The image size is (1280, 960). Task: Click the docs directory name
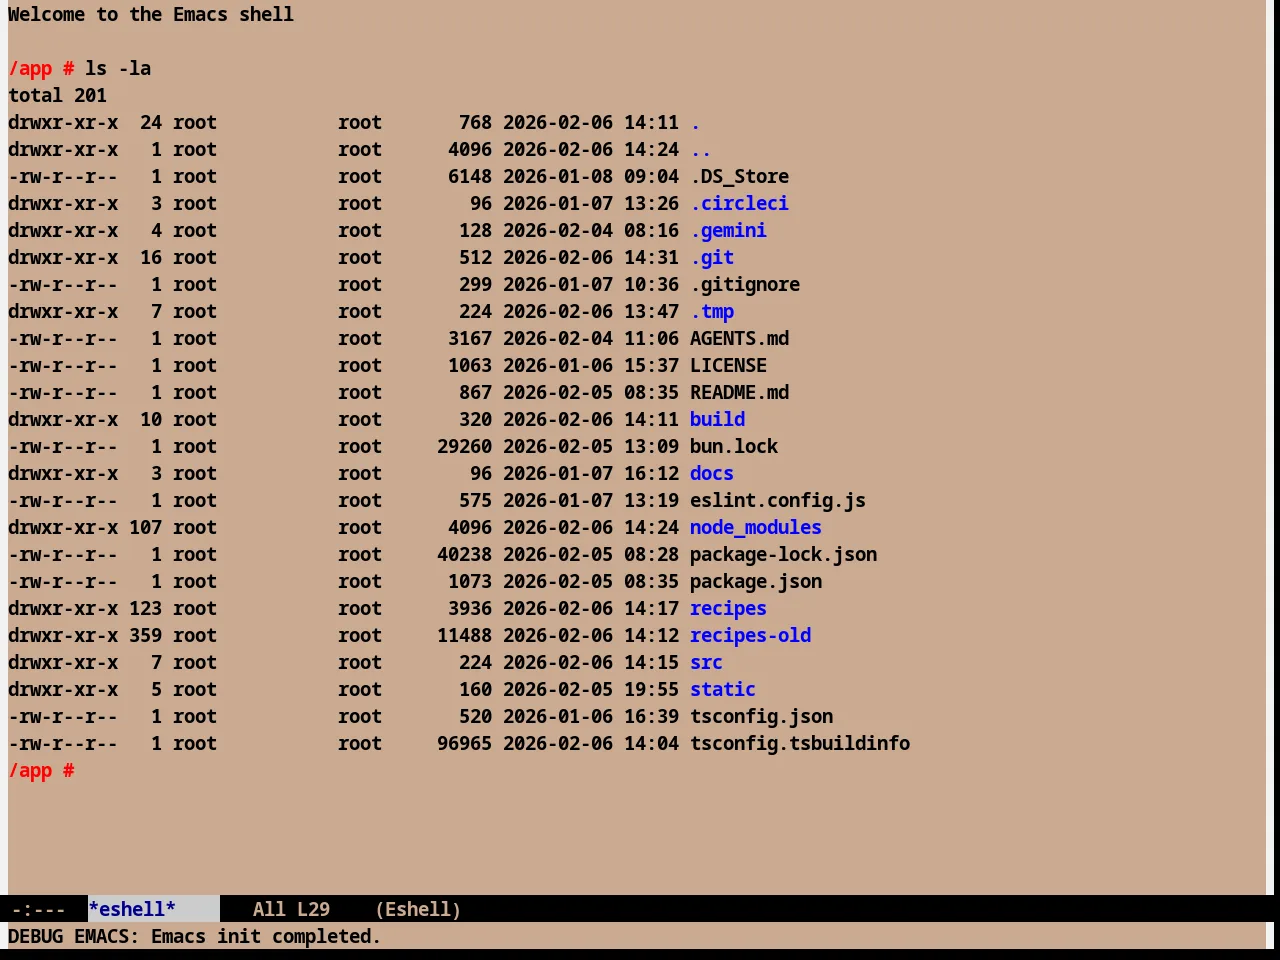pyautogui.click(x=712, y=474)
